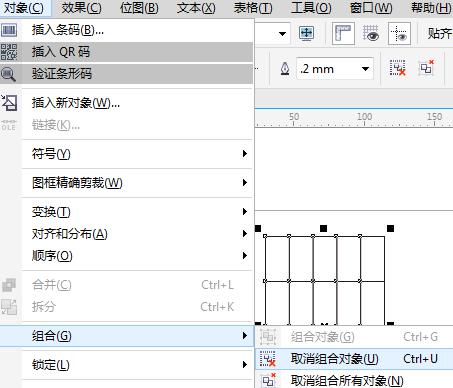Select 取消组合对象(U) in submenu
This screenshot has width=453, height=388.
[x=354, y=359]
